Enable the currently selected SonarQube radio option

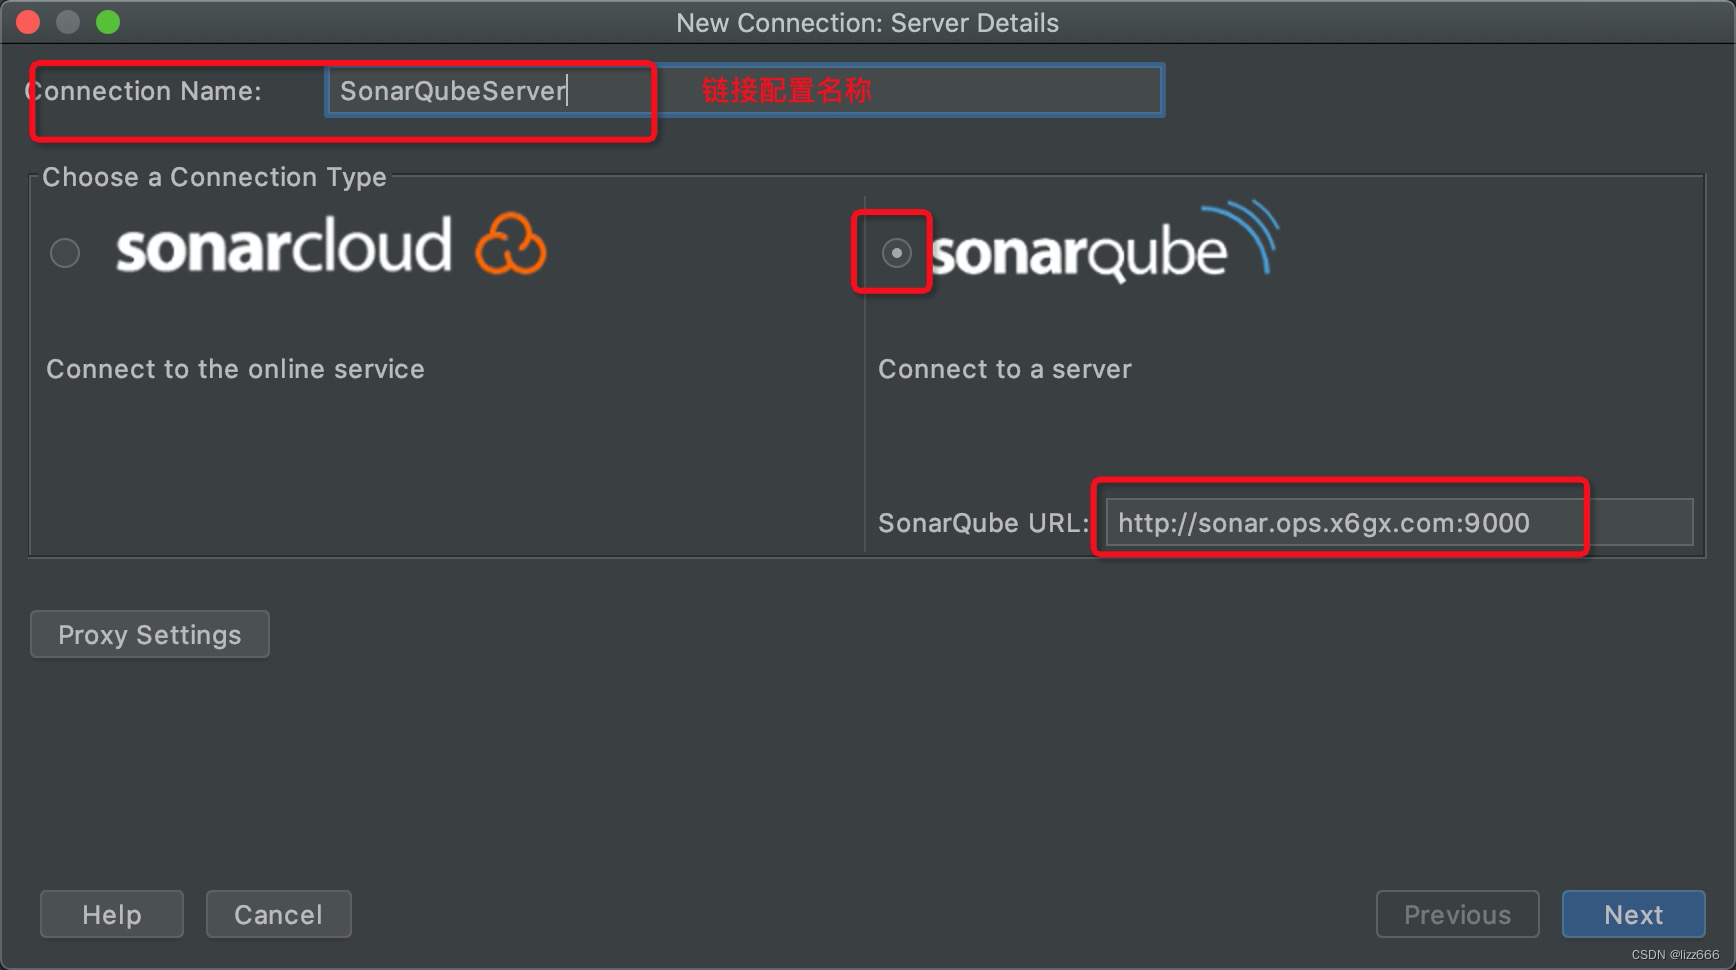pyautogui.click(x=895, y=253)
